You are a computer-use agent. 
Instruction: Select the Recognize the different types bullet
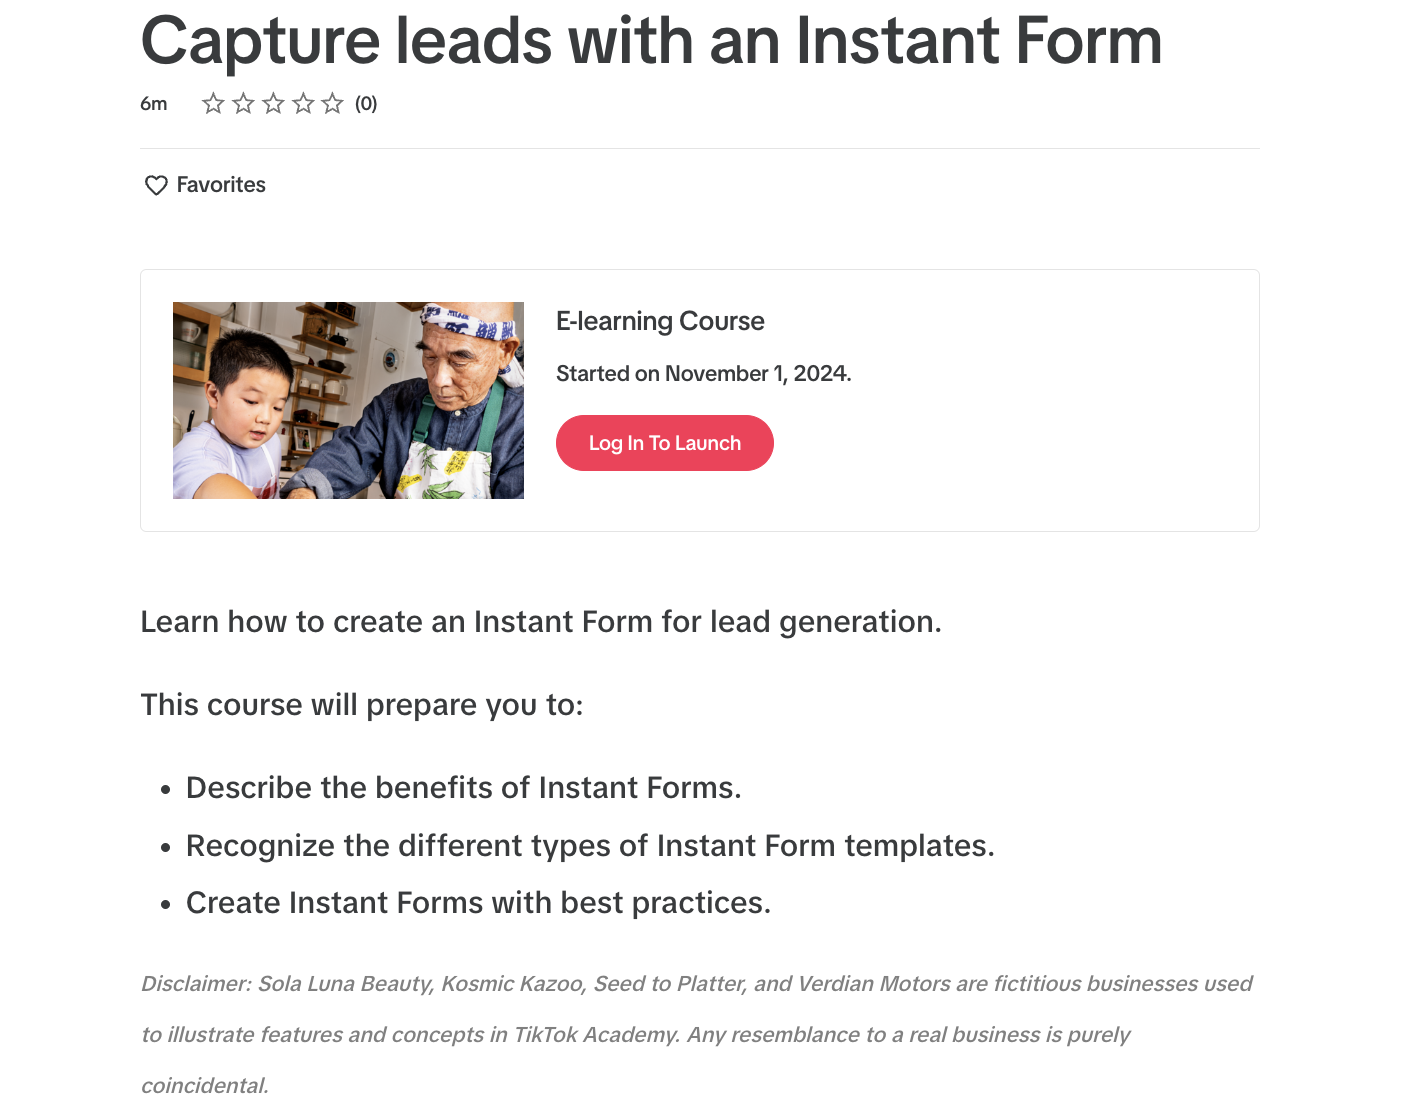[590, 846]
